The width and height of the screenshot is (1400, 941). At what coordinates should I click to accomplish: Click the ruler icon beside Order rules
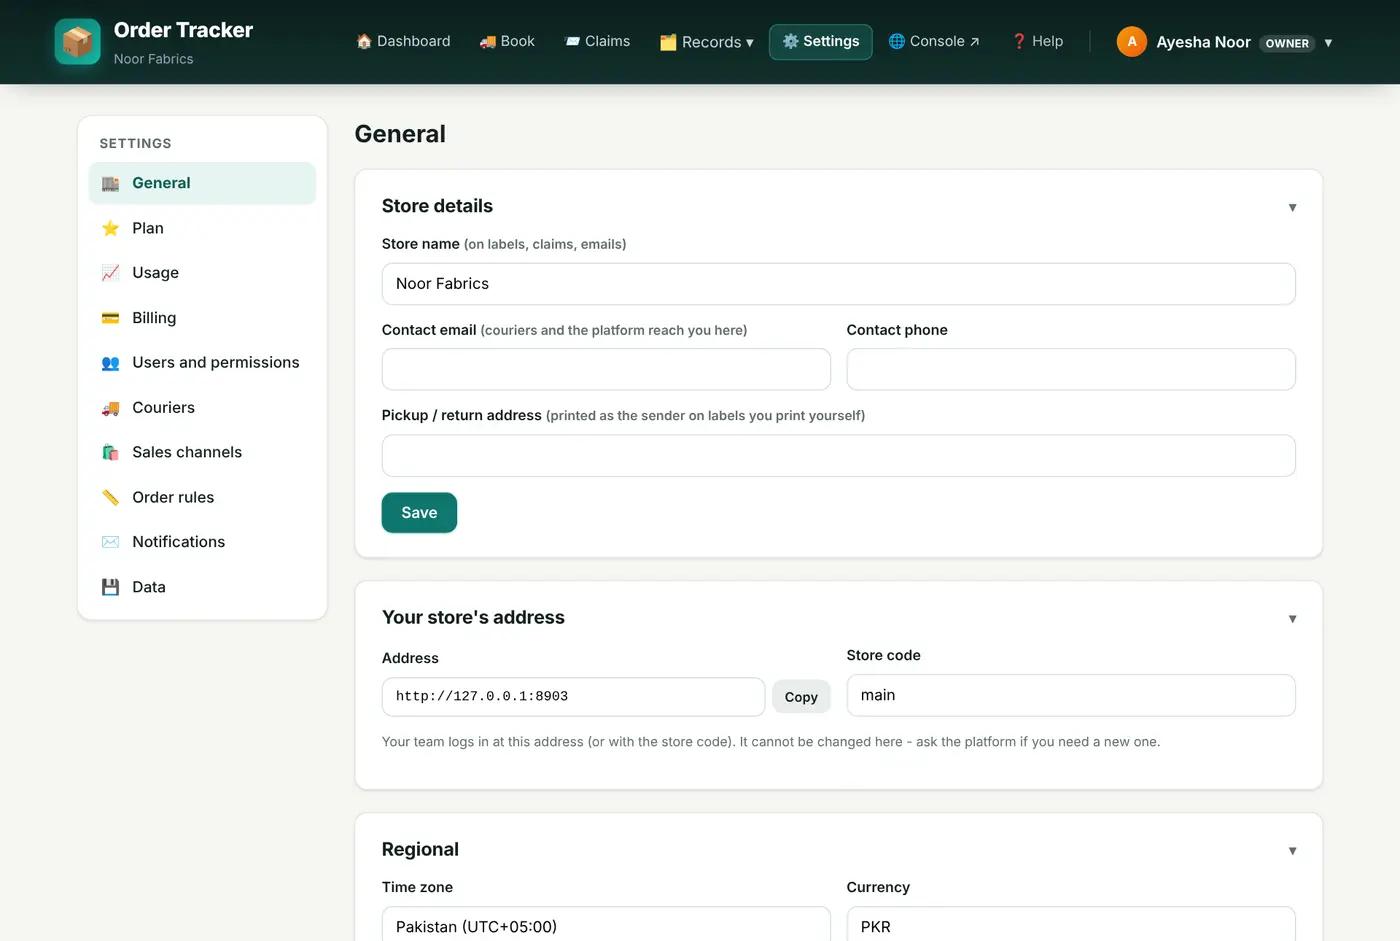tap(111, 498)
